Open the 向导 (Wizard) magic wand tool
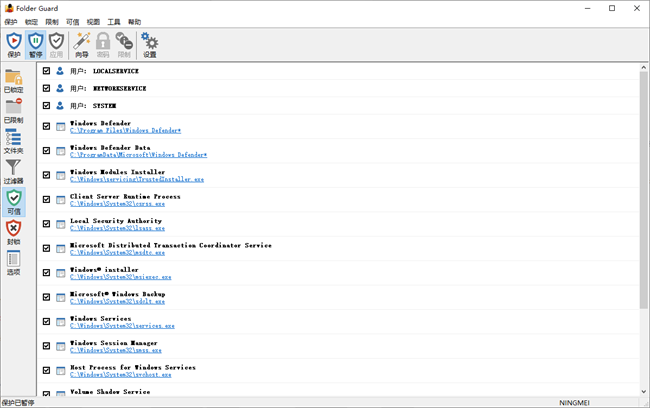 pos(82,44)
